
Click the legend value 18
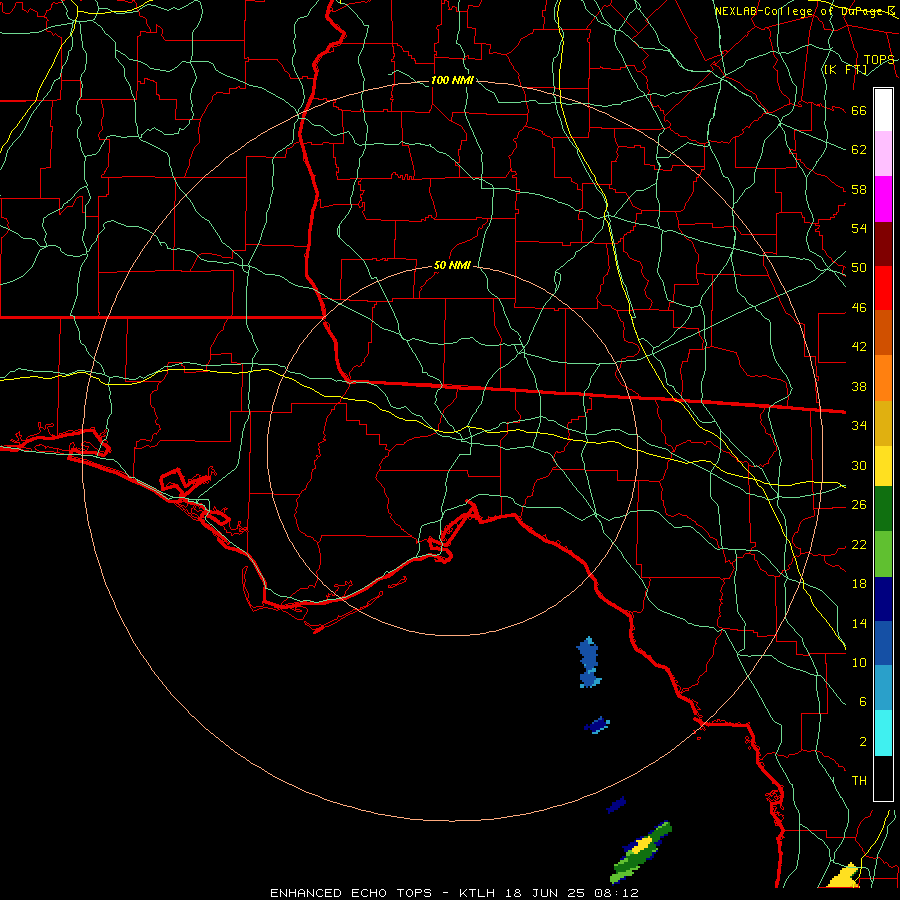tap(859, 584)
